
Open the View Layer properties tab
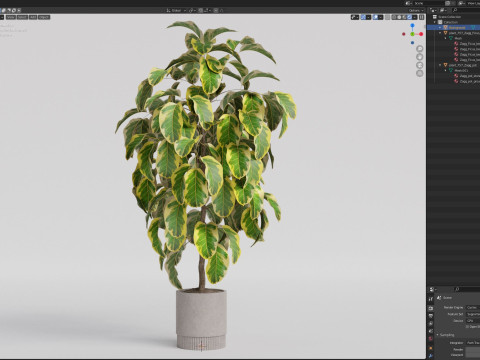[431, 323]
